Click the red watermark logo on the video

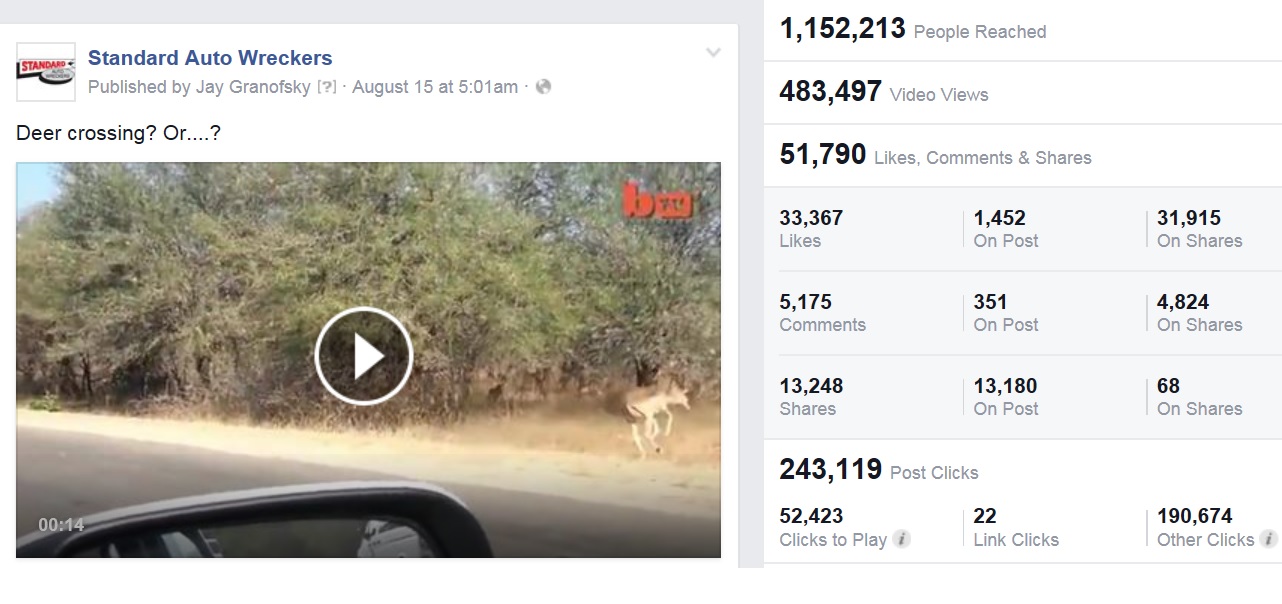(x=657, y=201)
